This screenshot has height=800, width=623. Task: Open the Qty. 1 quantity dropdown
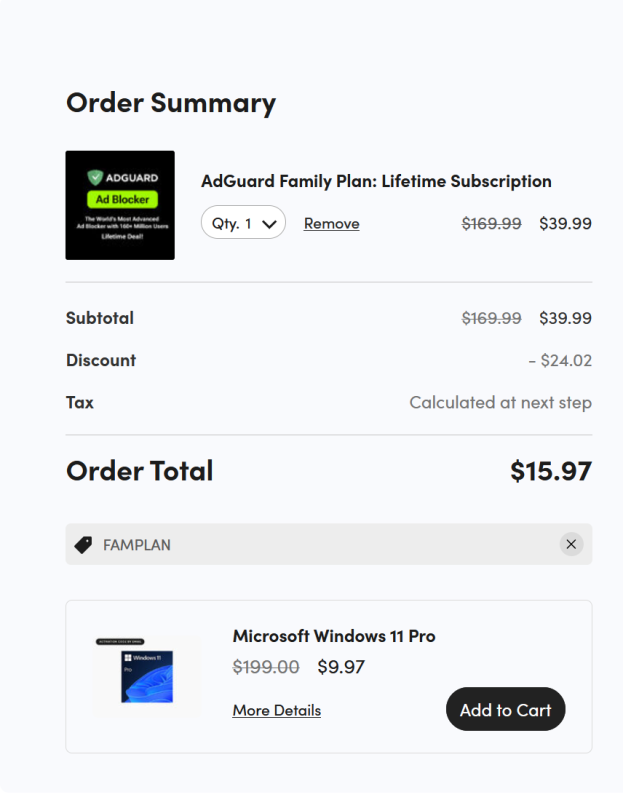tap(243, 223)
